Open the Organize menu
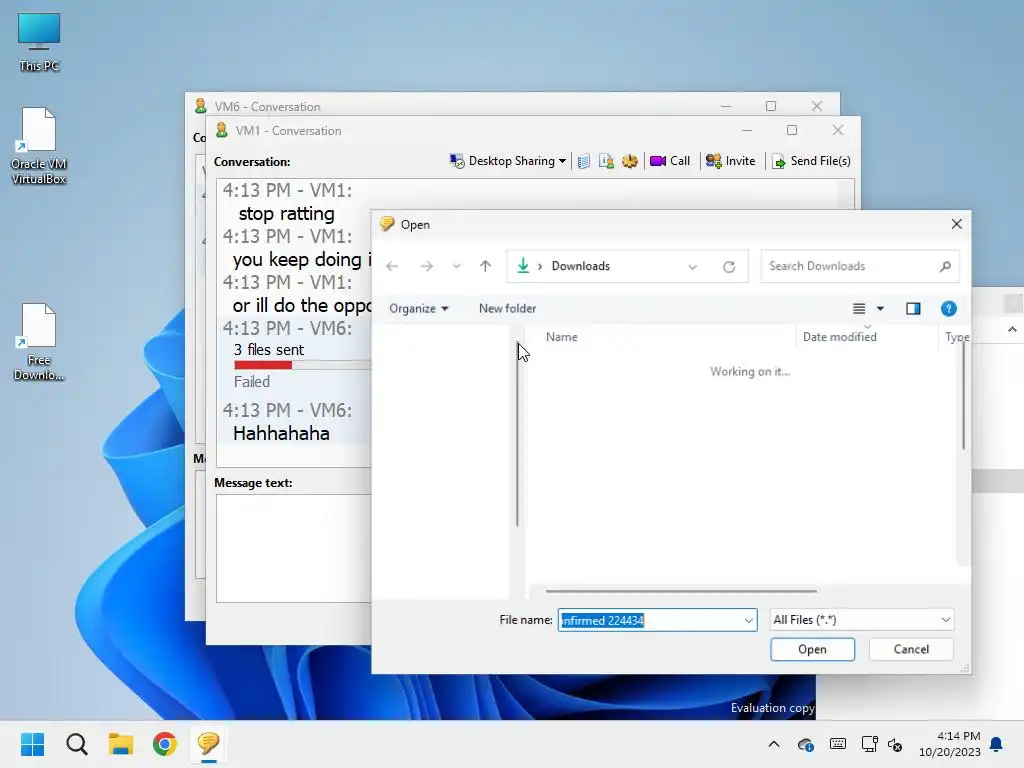Screen dimensions: 1024x768 pyautogui.click(x=419, y=308)
